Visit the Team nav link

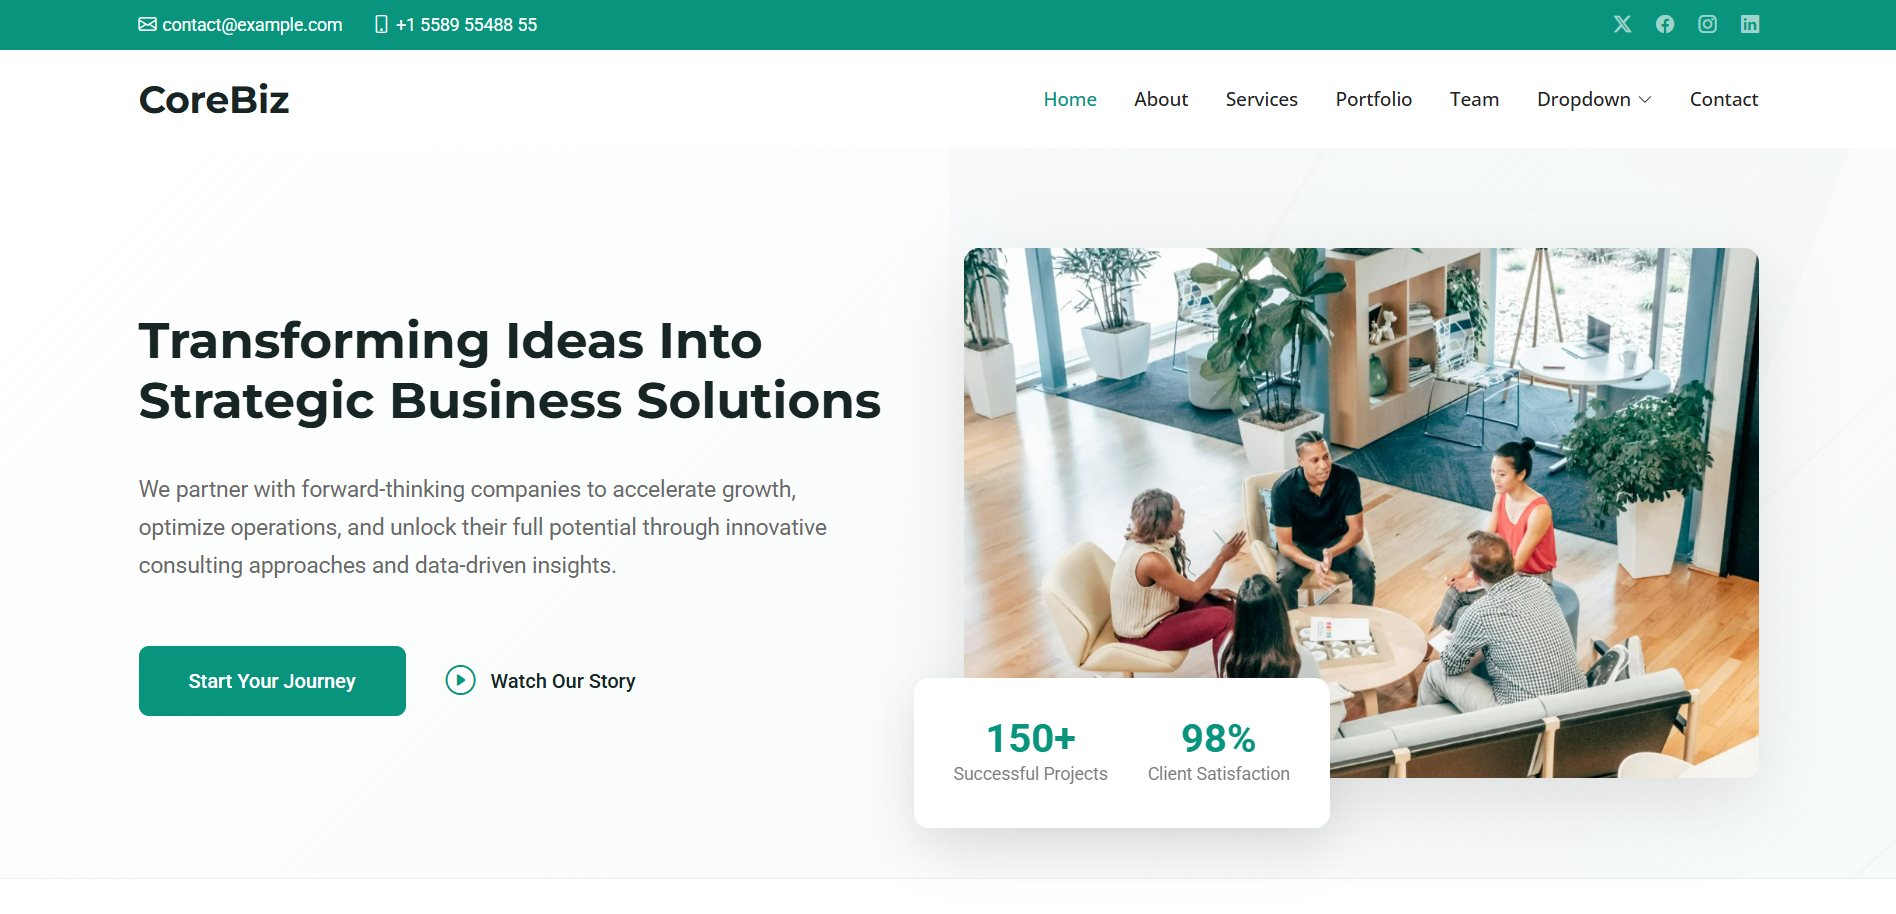1474,99
